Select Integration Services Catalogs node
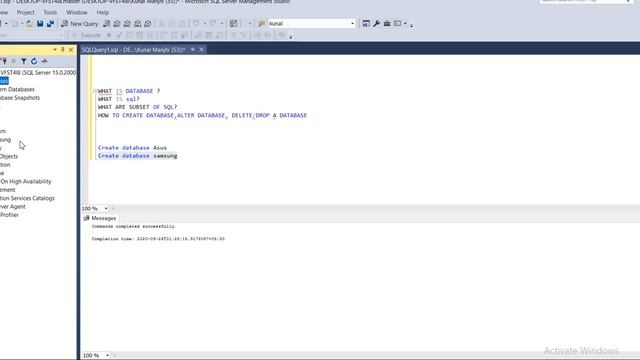640x360 pixels. tap(27, 198)
